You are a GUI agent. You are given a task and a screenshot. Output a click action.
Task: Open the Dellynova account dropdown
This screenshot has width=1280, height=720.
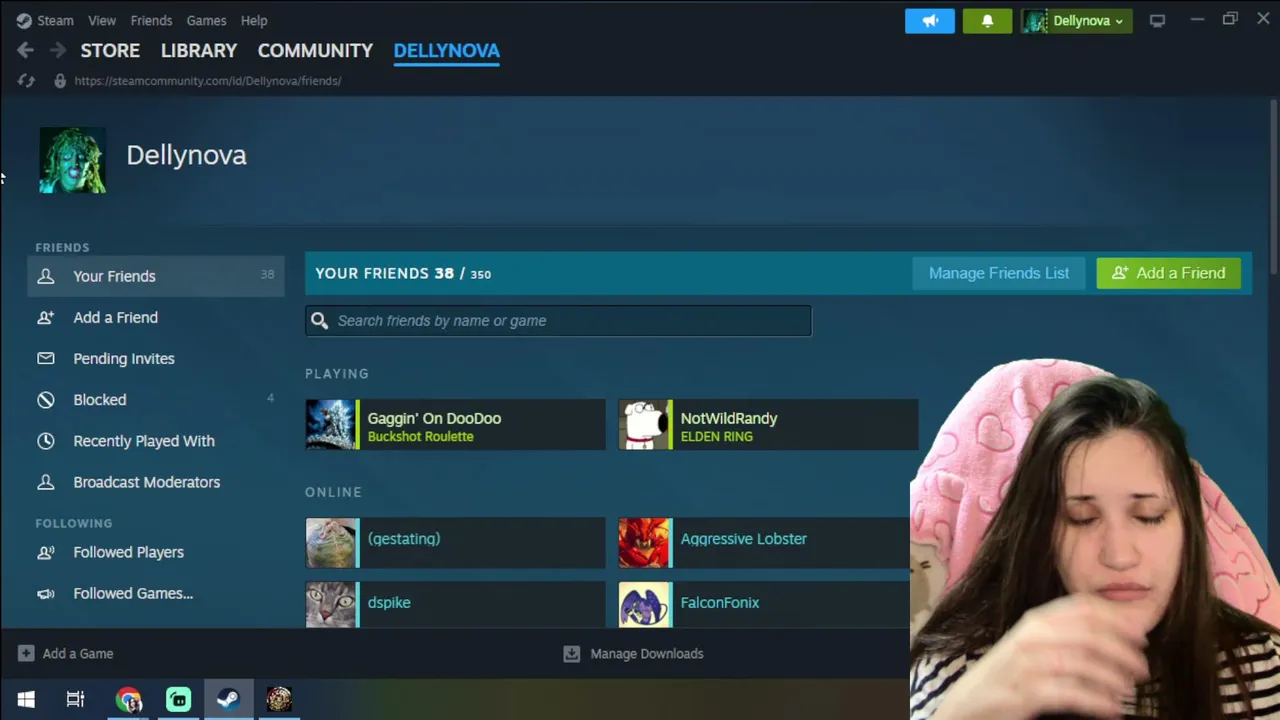tap(1076, 20)
